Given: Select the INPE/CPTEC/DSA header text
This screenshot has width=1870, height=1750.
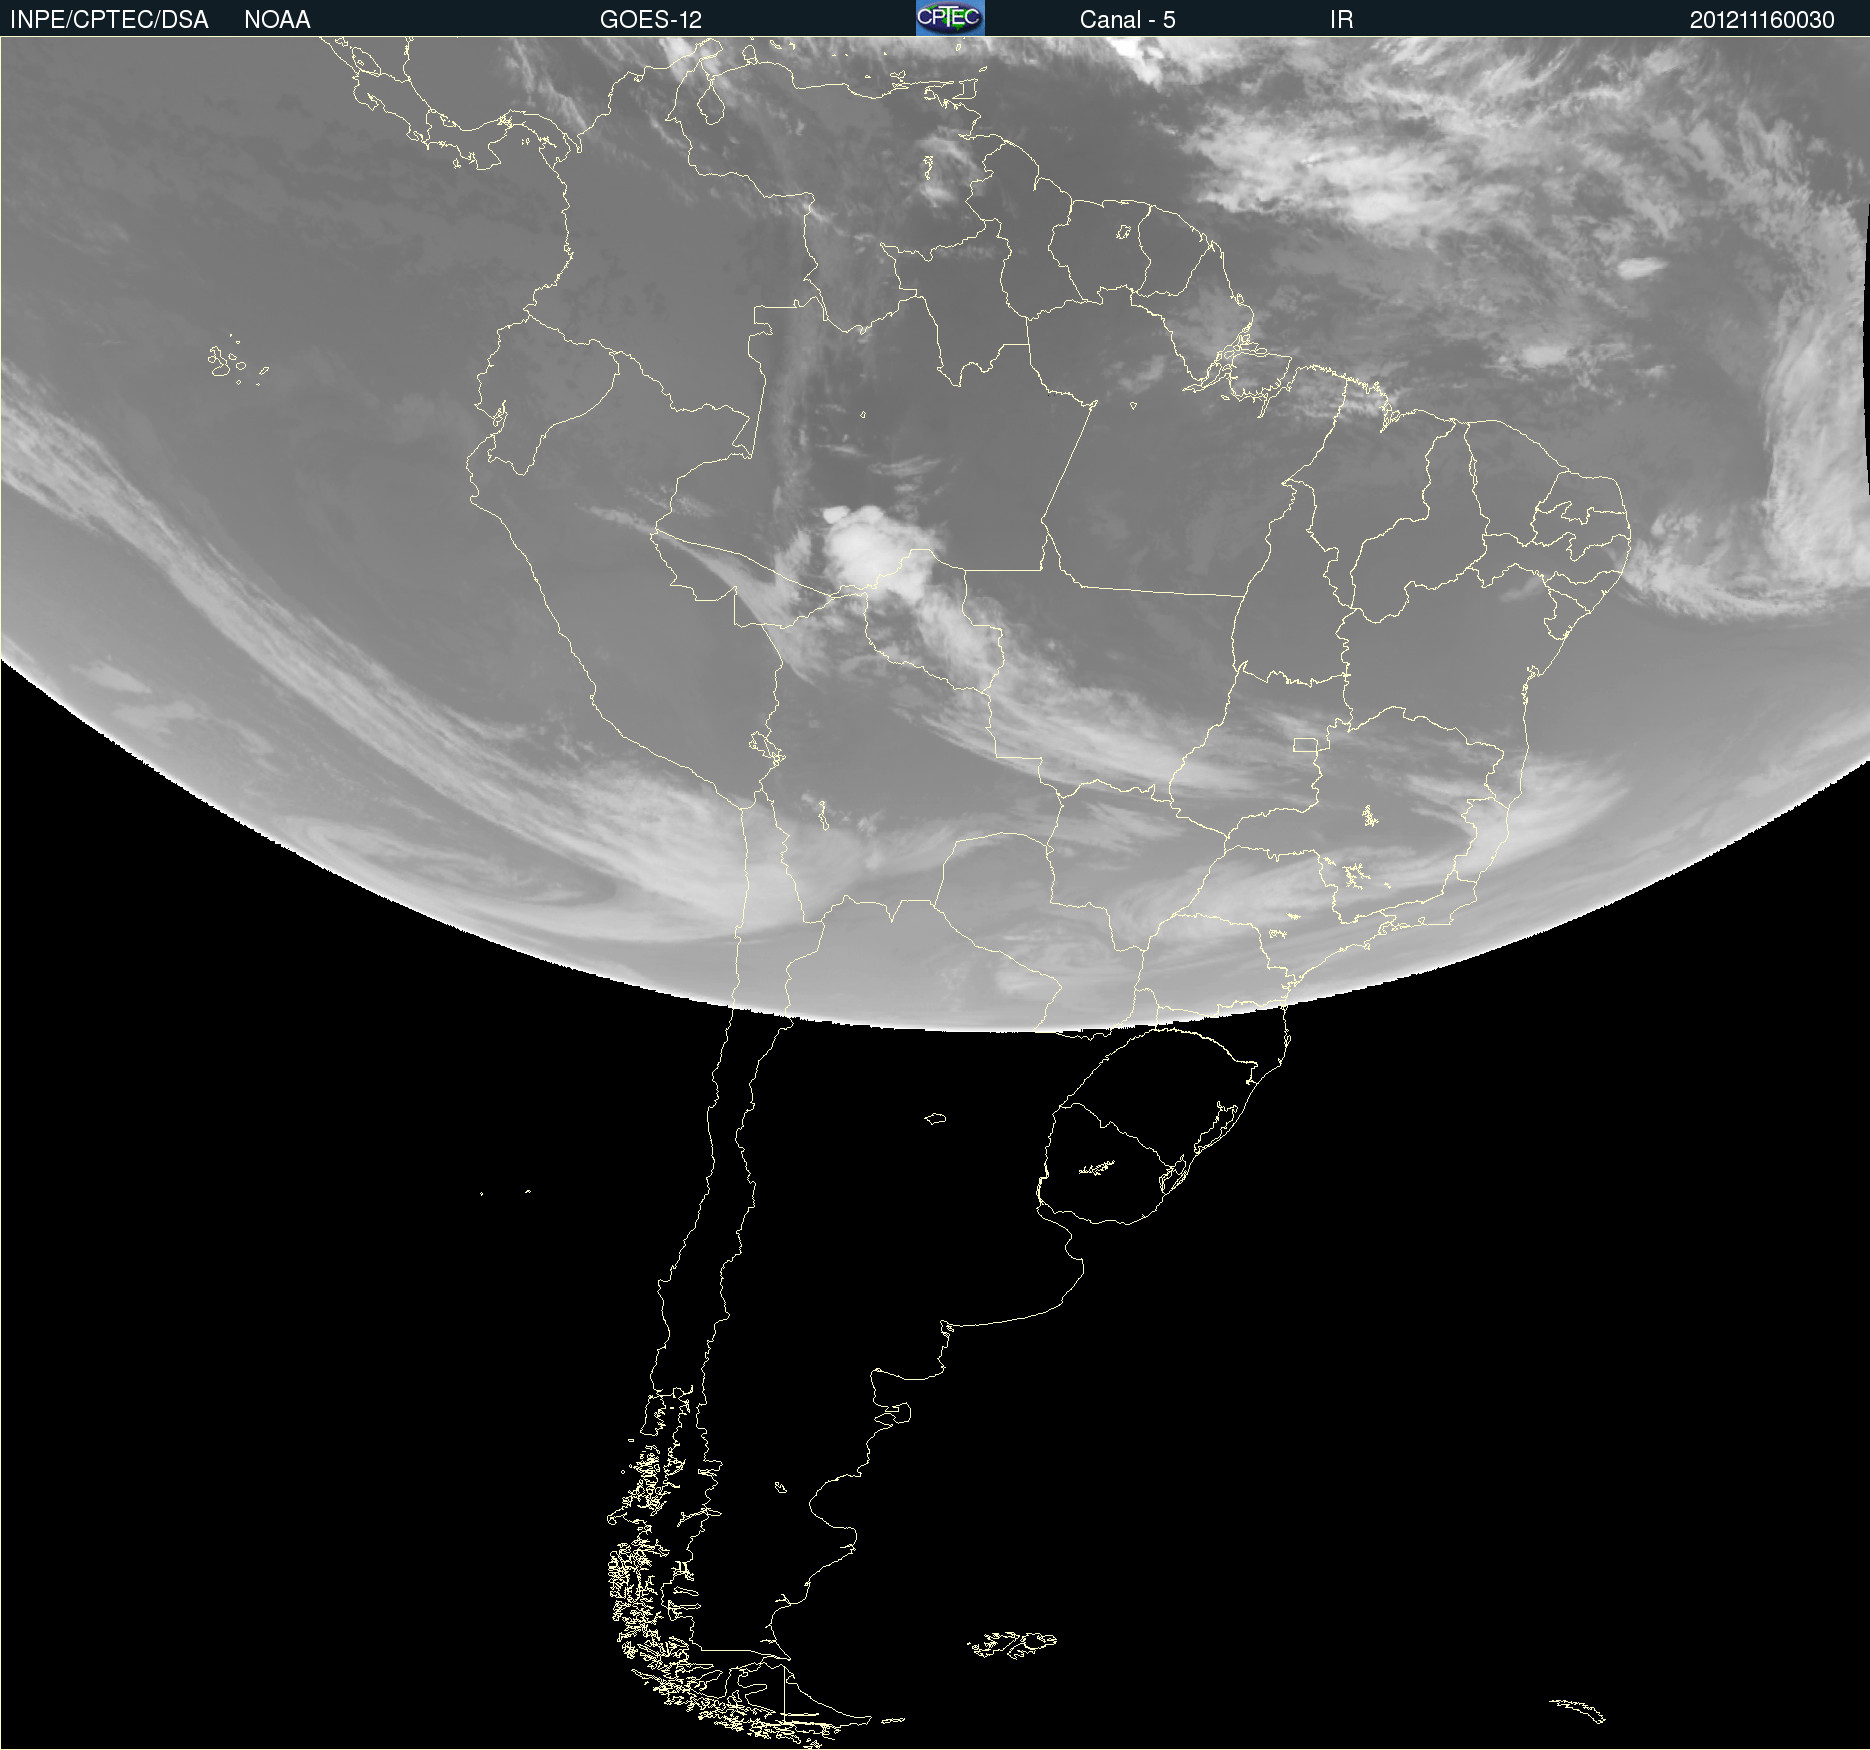Looking at the screenshot, I should pyautogui.click(x=109, y=20).
